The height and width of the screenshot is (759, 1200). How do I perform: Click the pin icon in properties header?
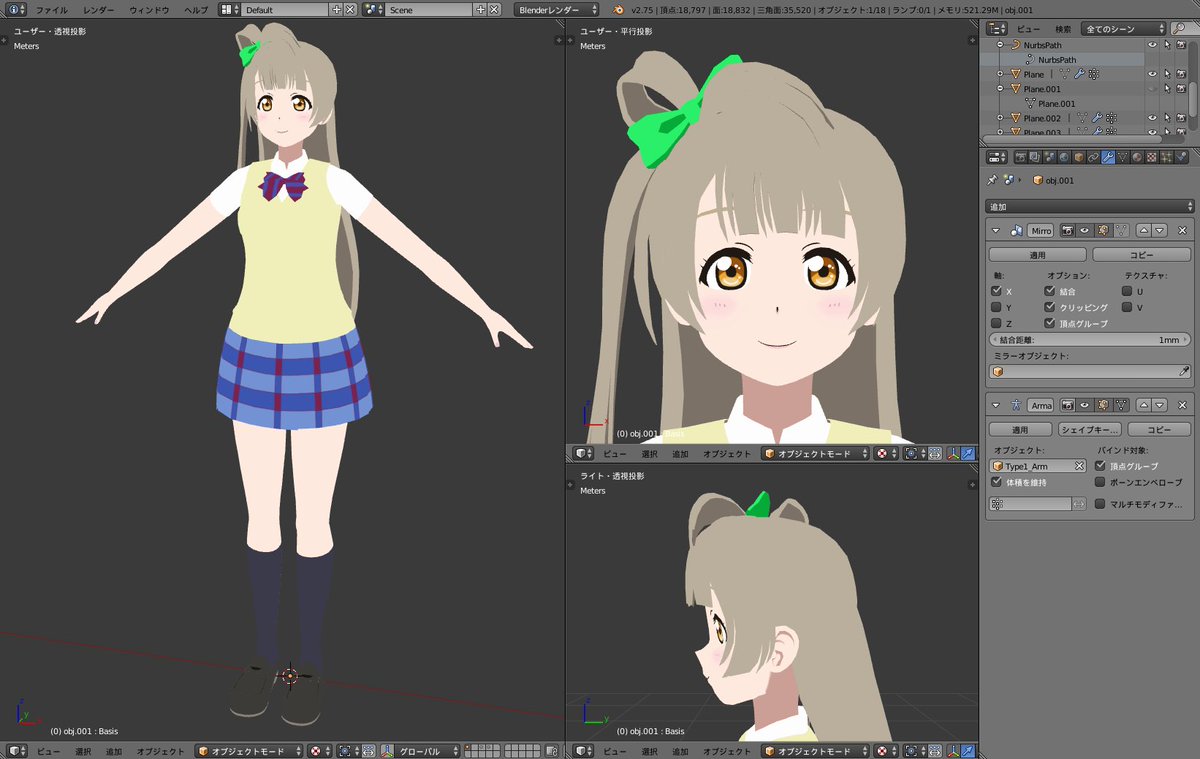pyautogui.click(x=992, y=180)
